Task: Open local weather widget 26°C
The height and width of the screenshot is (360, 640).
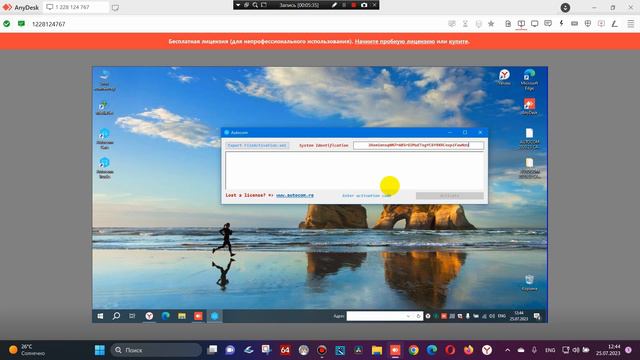Action: coord(27,350)
